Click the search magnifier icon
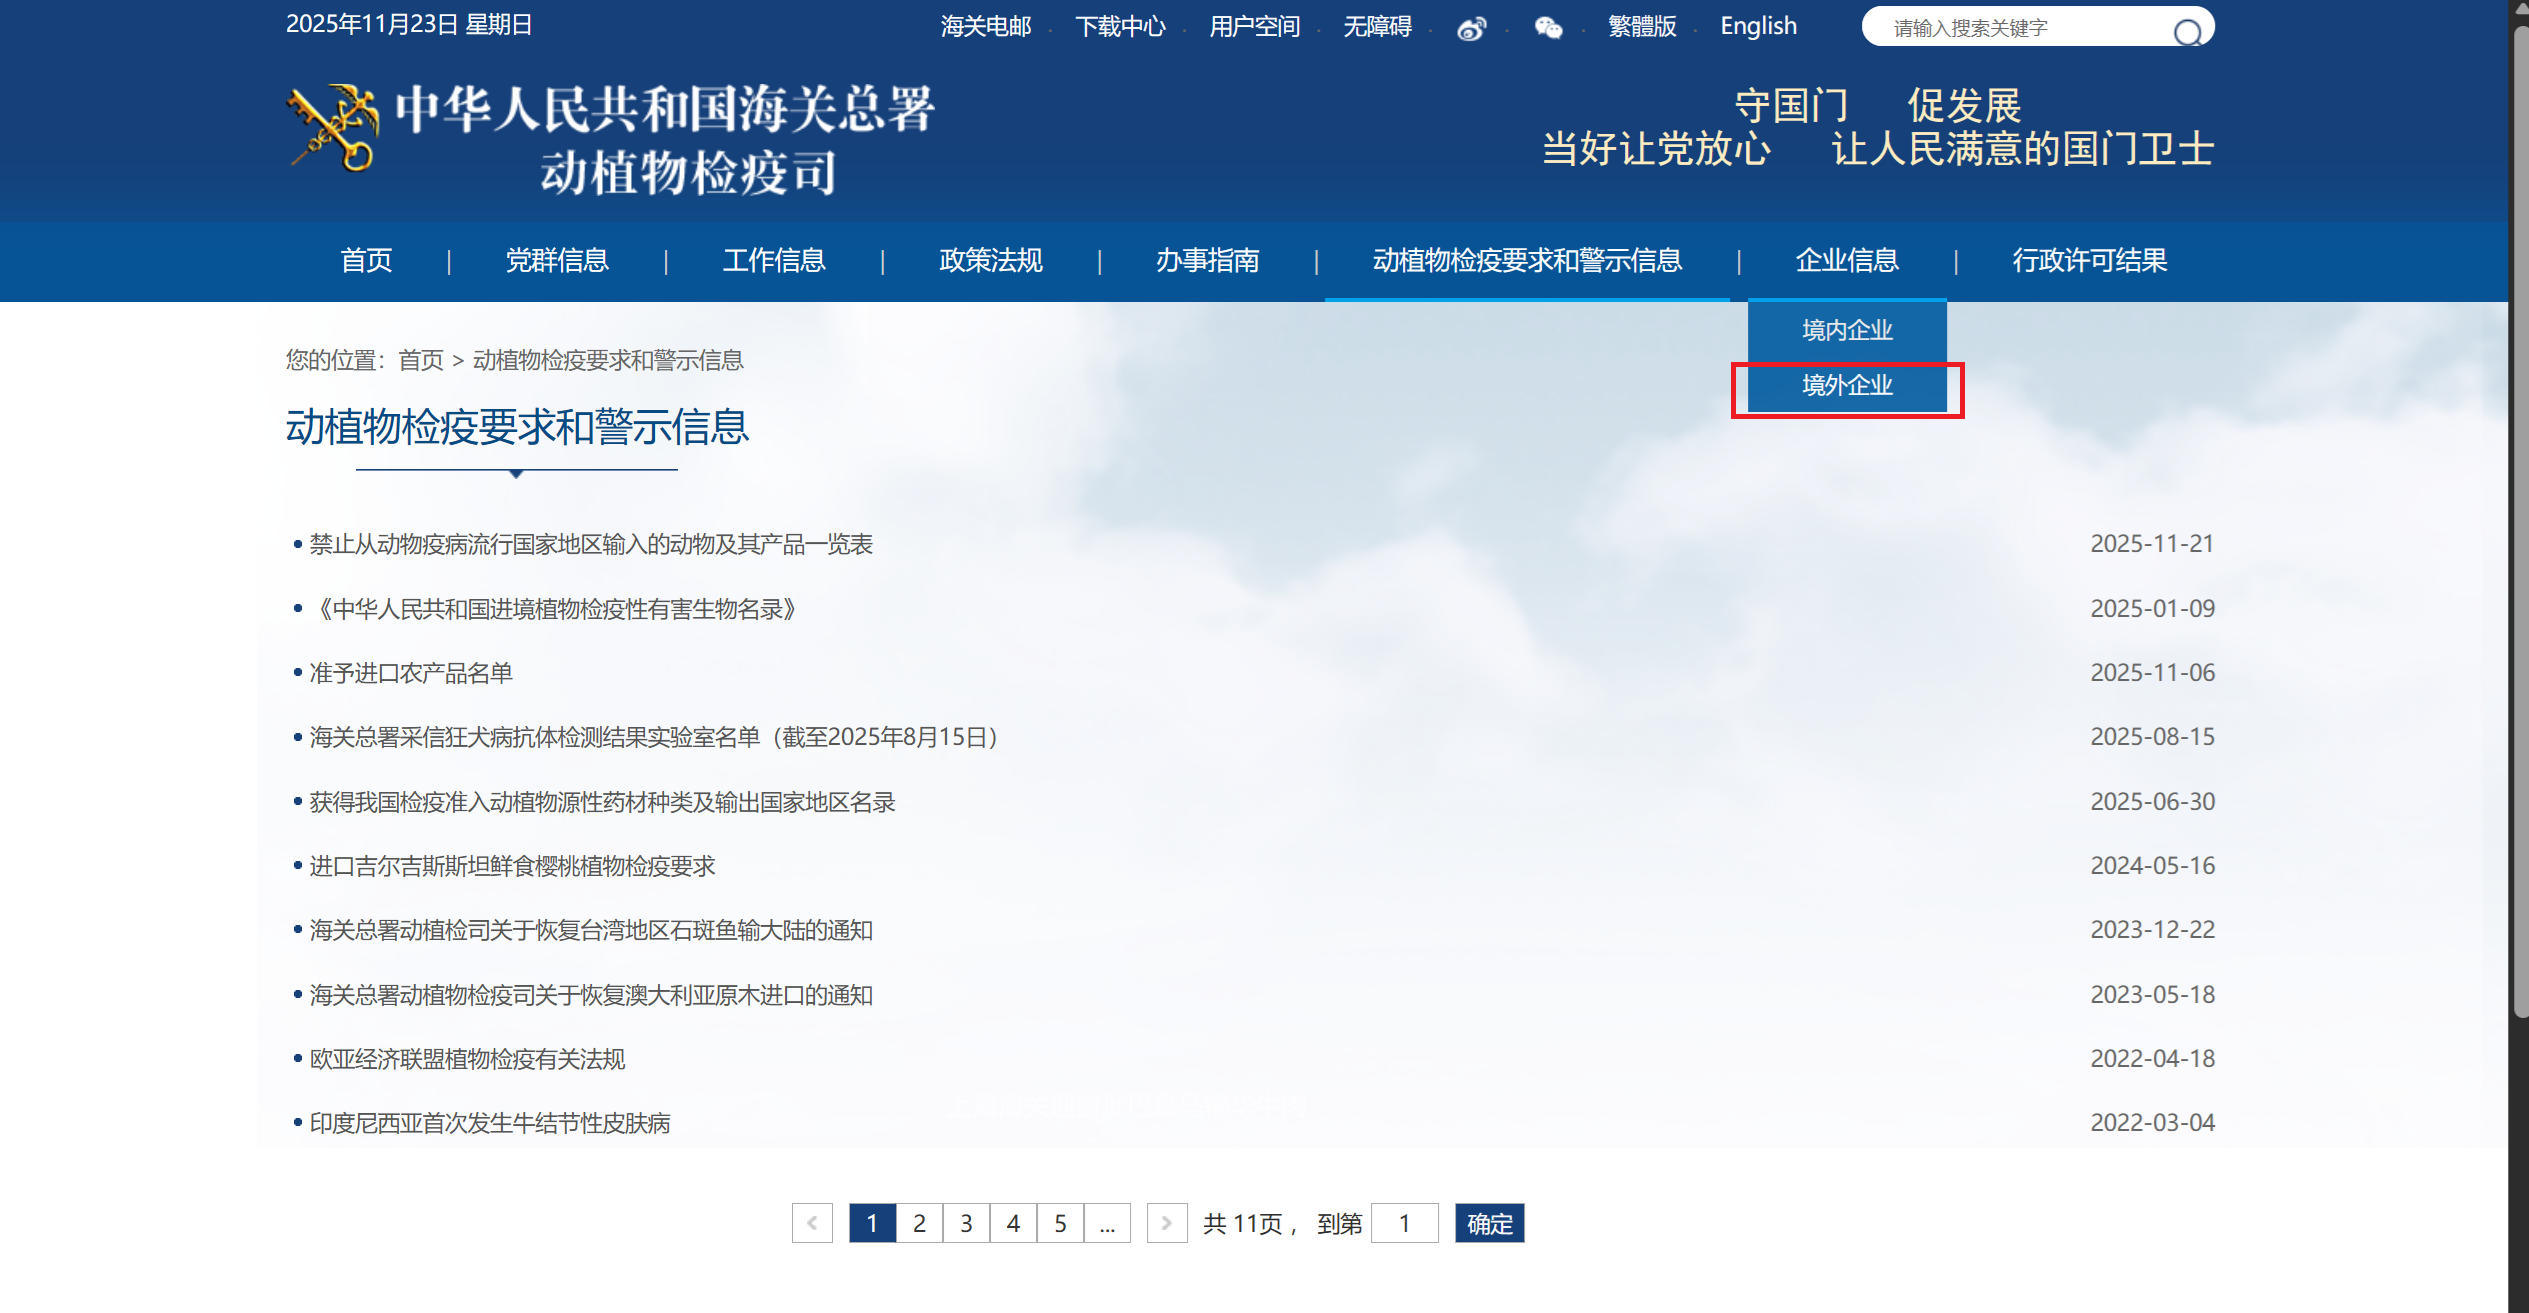The width and height of the screenshot is (2529, 1313). point(2187,32)
